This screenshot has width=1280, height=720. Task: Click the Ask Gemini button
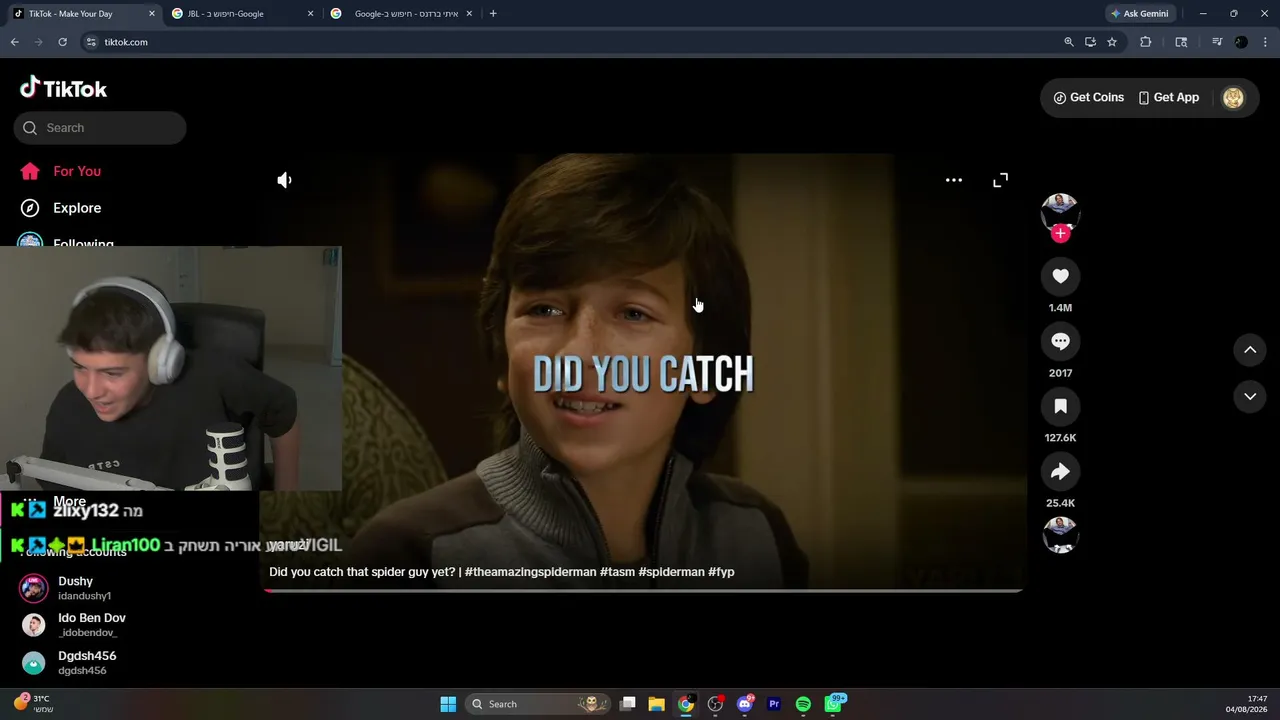point(1140,14)
